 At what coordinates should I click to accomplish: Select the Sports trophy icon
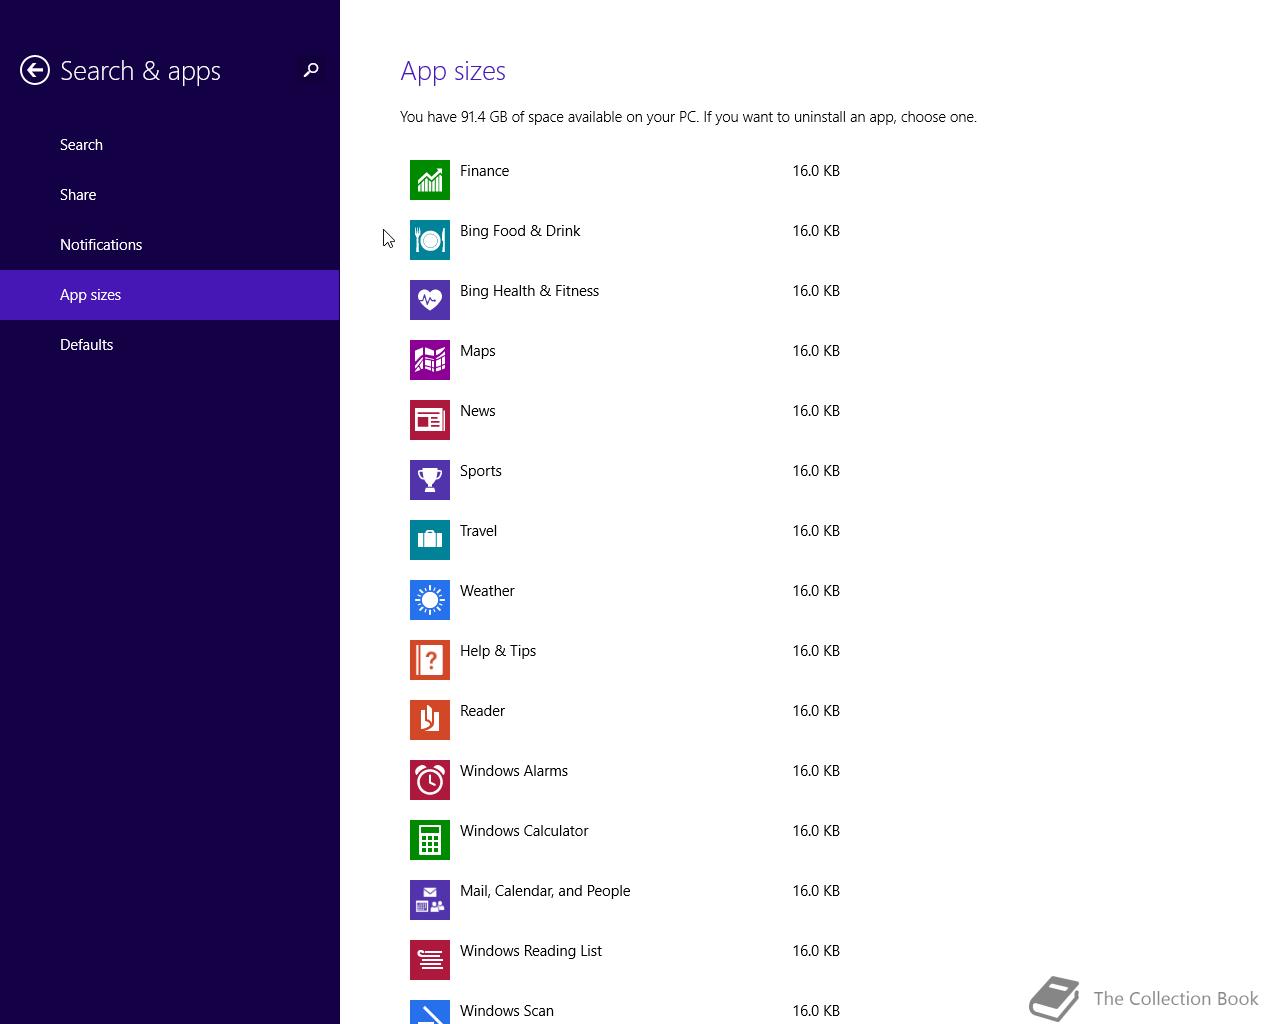(430, 480)
